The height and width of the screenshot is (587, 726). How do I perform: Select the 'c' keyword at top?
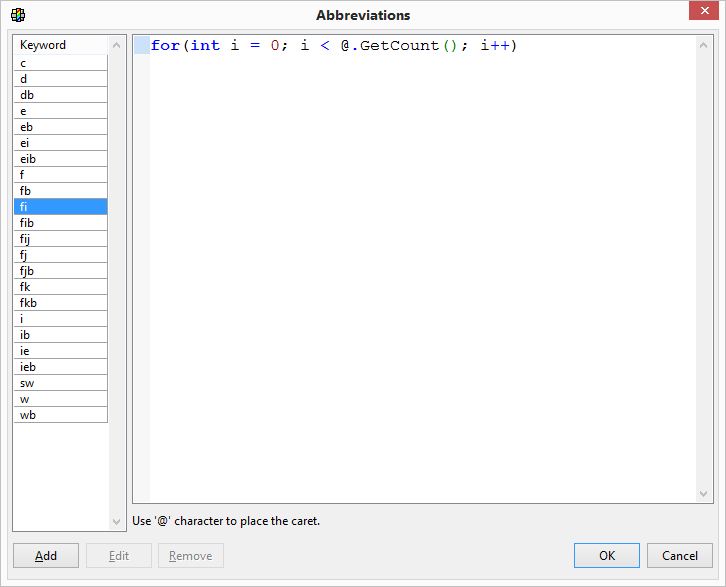tap(60, 63)
